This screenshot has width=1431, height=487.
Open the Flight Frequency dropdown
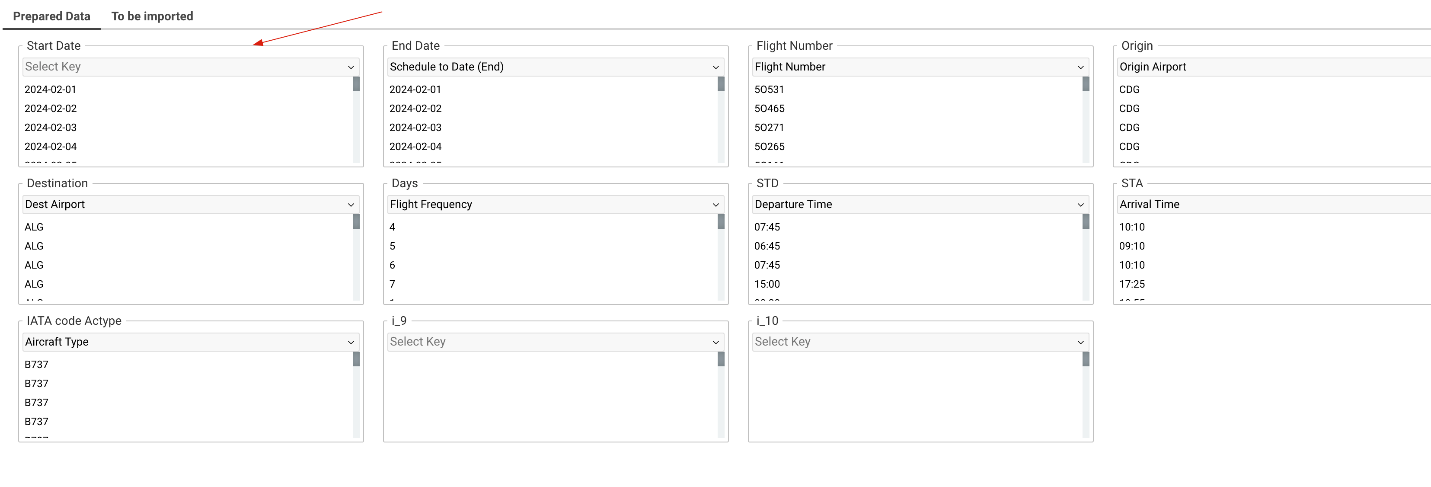pos(555,204)
